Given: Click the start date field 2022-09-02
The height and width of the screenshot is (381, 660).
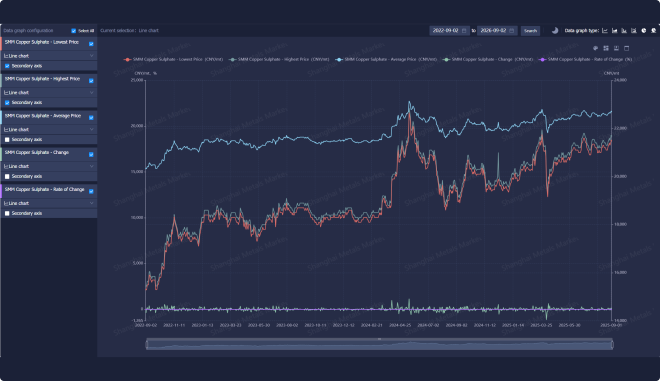Looking at the screenshot, I should coord(449,31).
